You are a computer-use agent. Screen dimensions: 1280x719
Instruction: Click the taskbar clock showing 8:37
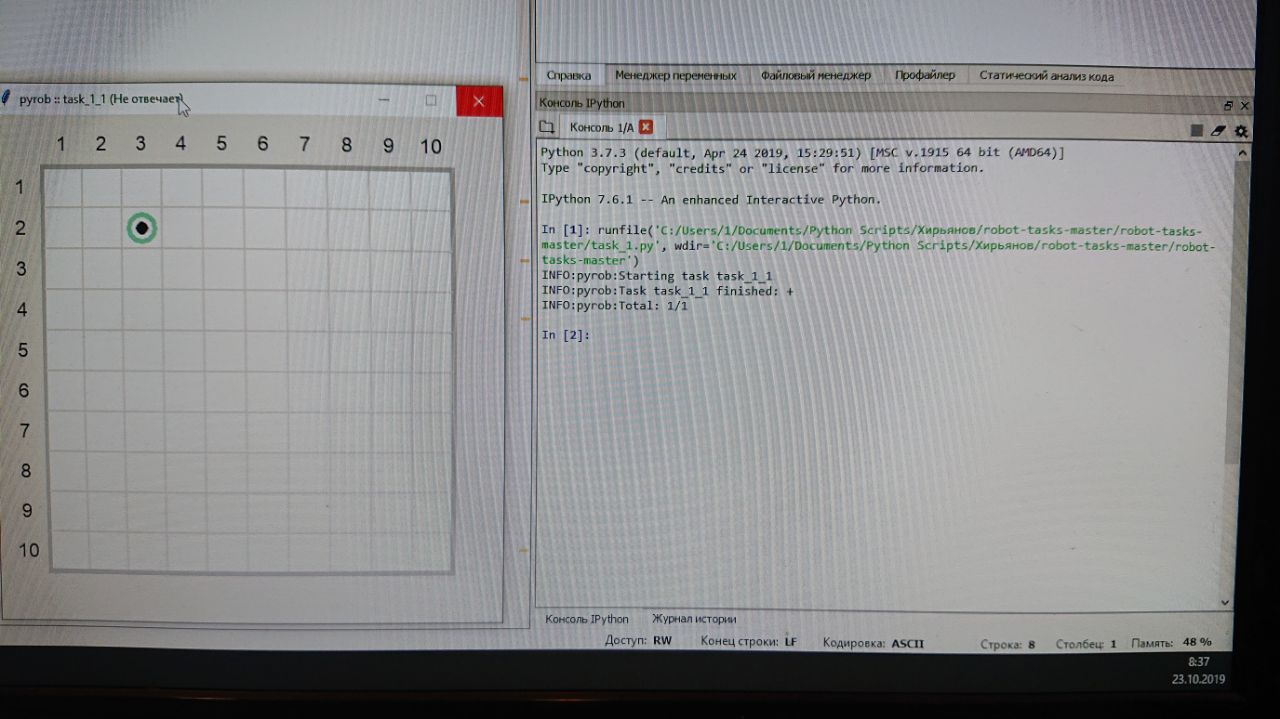tap(1198, 662)
